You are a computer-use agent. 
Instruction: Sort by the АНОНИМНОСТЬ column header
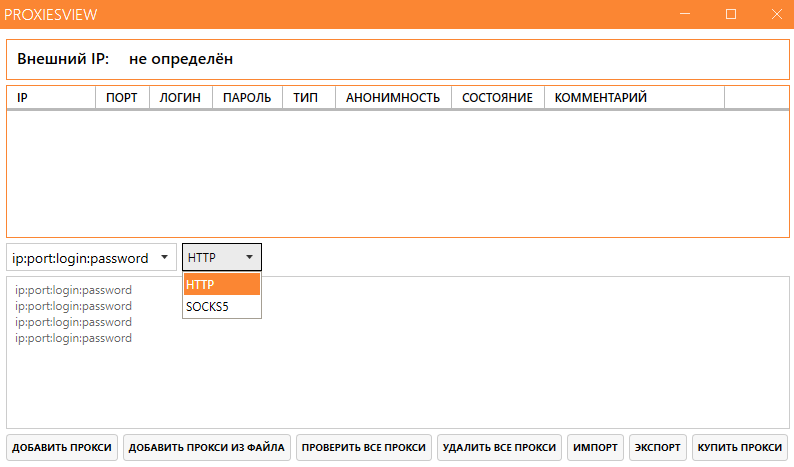coord(393,97)
